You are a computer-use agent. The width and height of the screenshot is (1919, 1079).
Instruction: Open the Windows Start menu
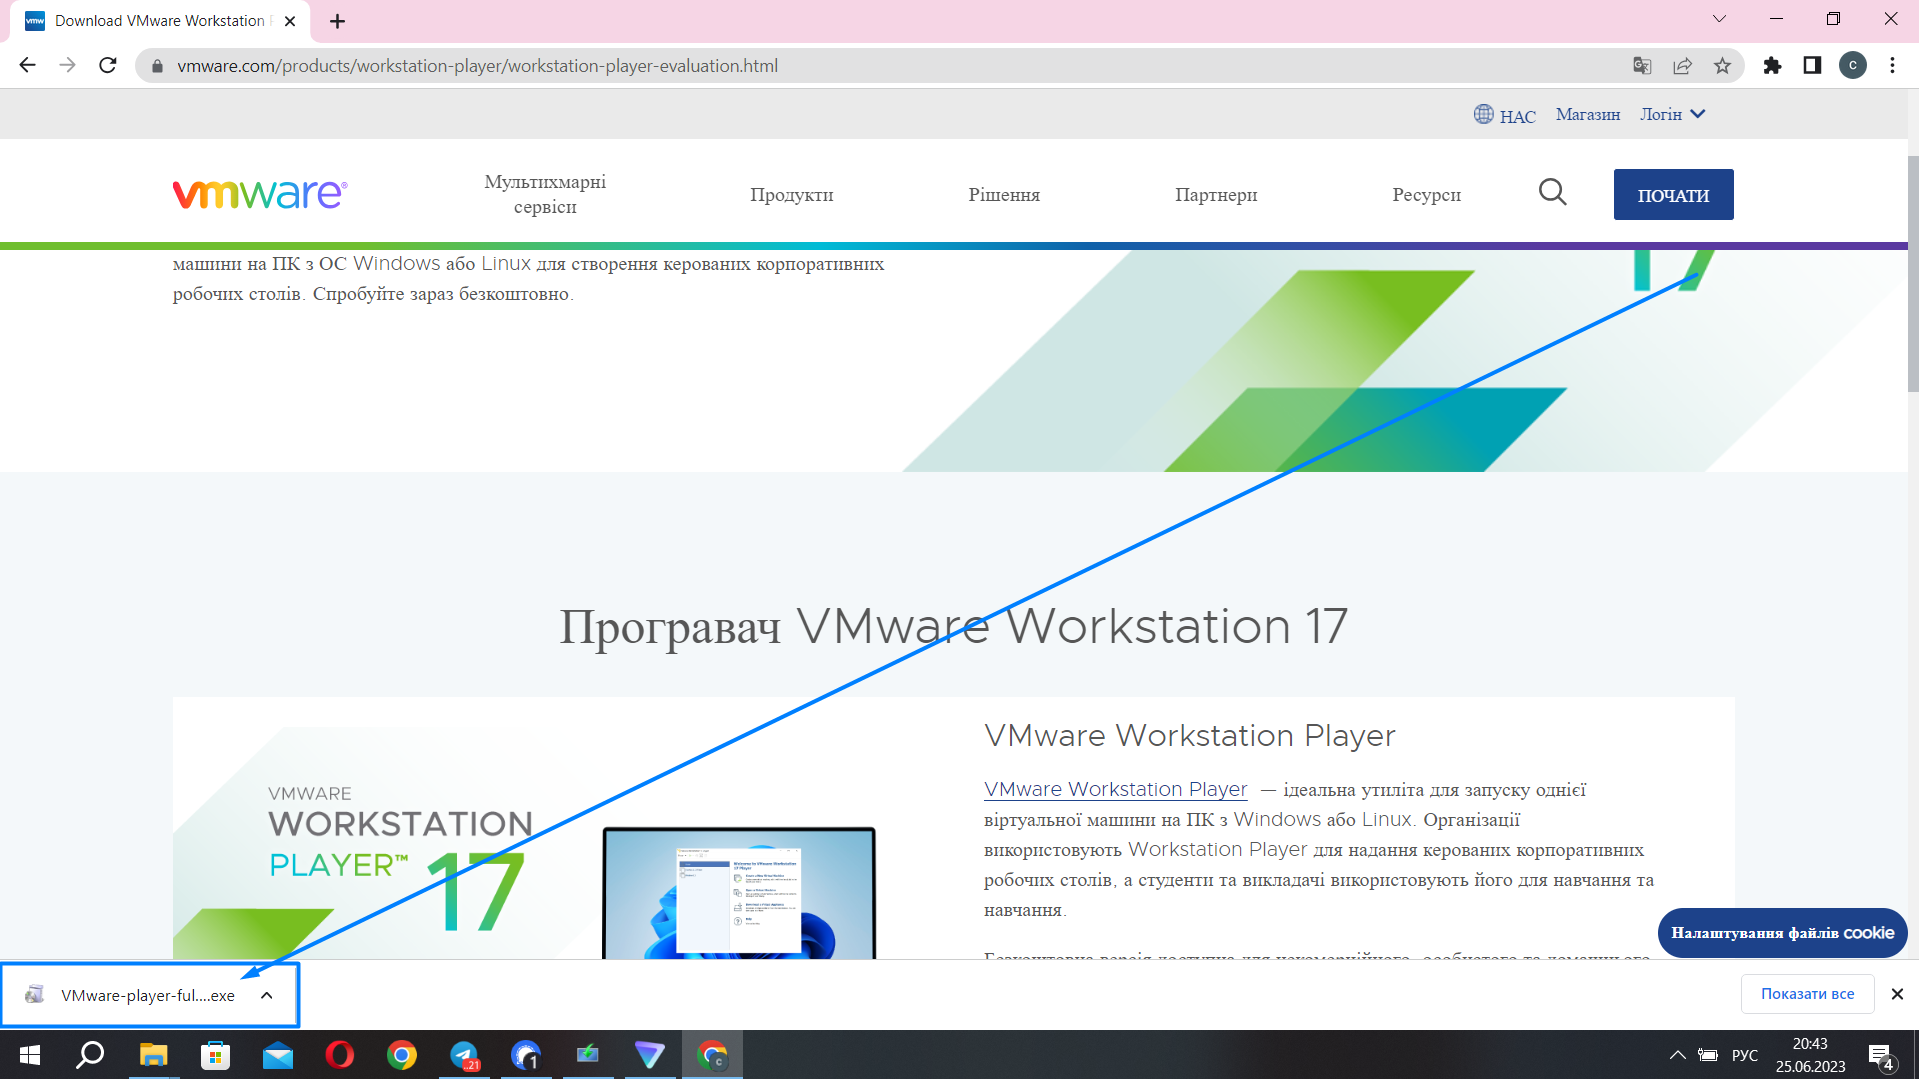(30, 1055)
